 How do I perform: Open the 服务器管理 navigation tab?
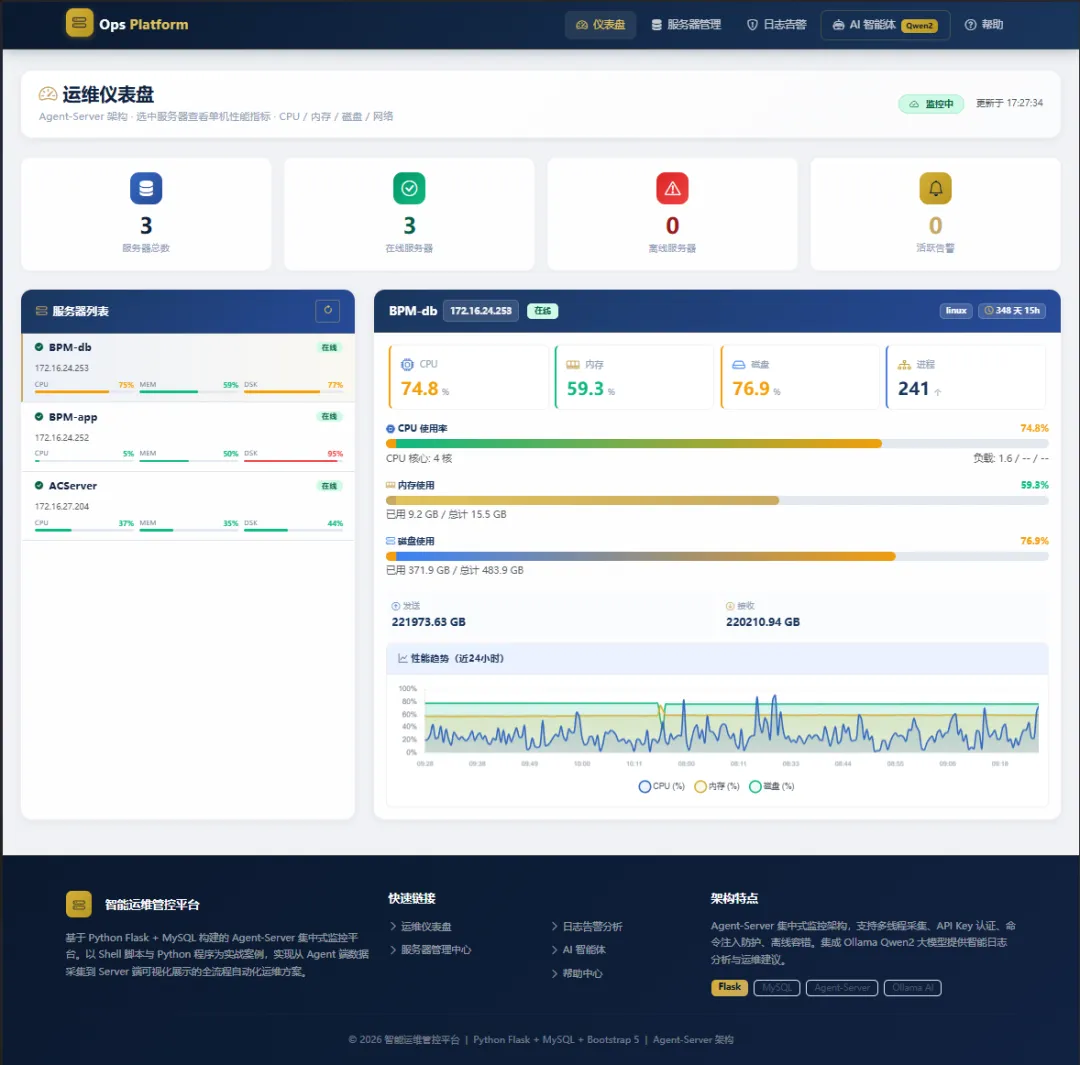tap(686, 25)
